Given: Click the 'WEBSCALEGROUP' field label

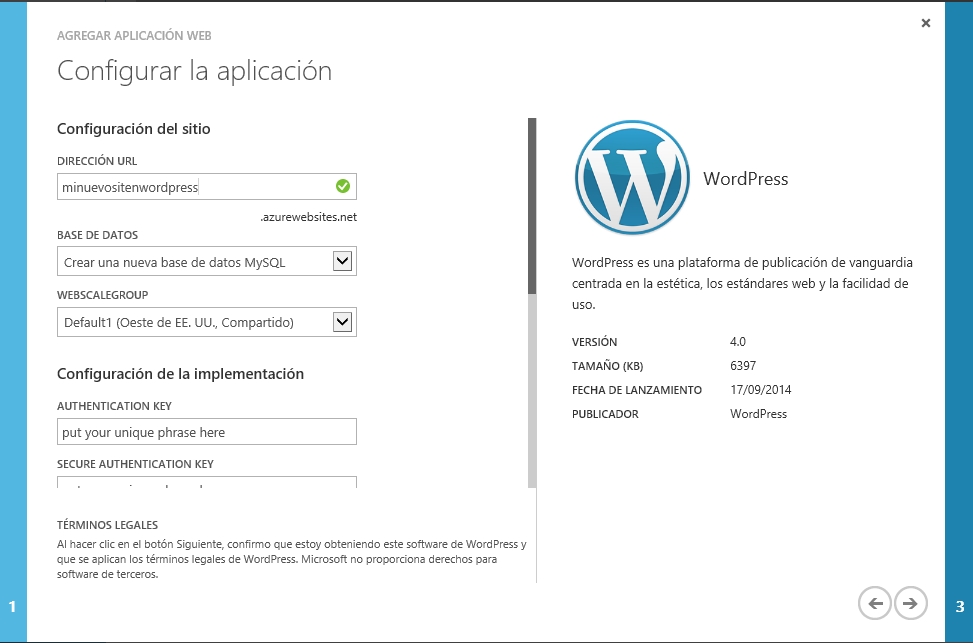Looking at the screenshot, I should point(102,295).
